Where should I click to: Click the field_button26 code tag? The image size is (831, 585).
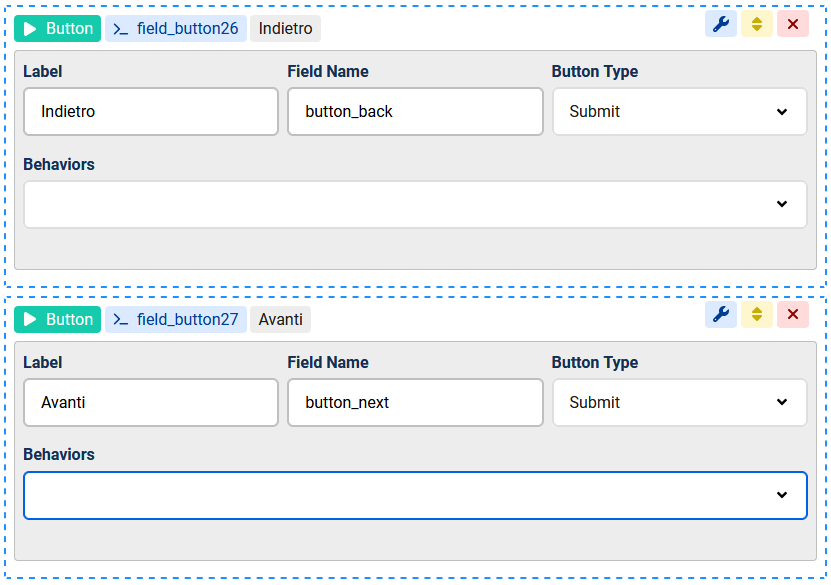[176, 29]
